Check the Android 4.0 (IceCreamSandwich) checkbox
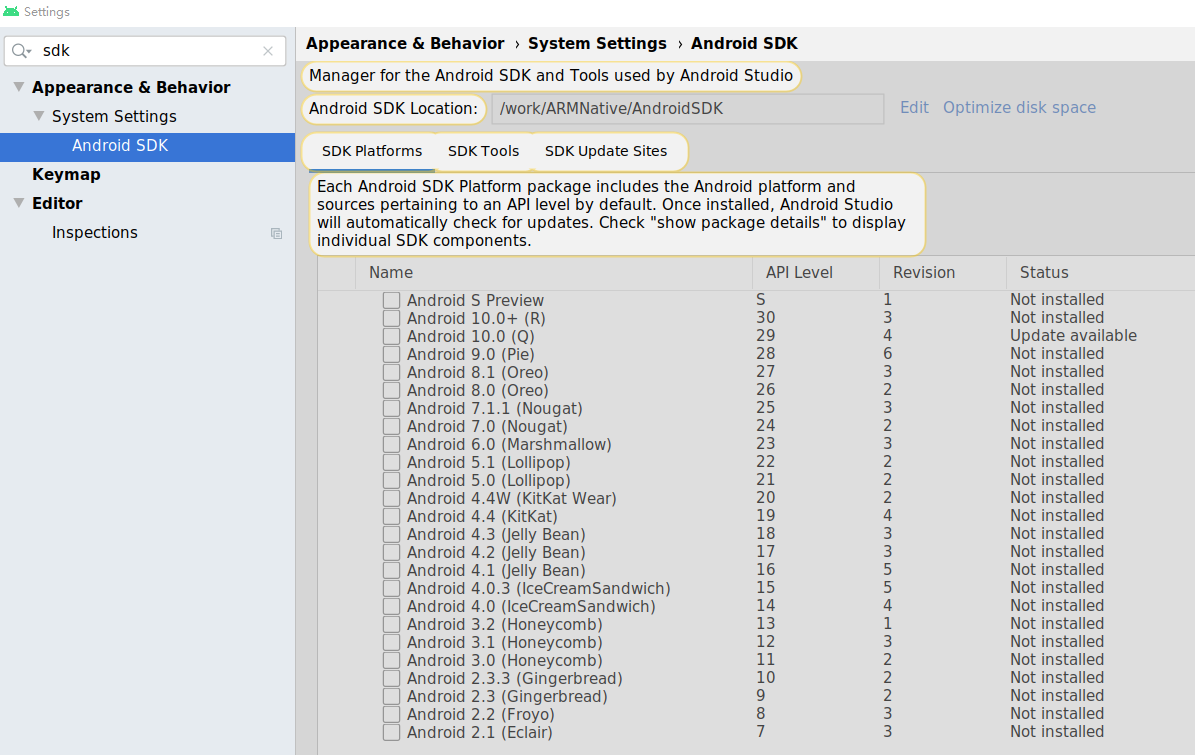The height and width of the screenshot is (755, 1195). click(x=391, y=606)
